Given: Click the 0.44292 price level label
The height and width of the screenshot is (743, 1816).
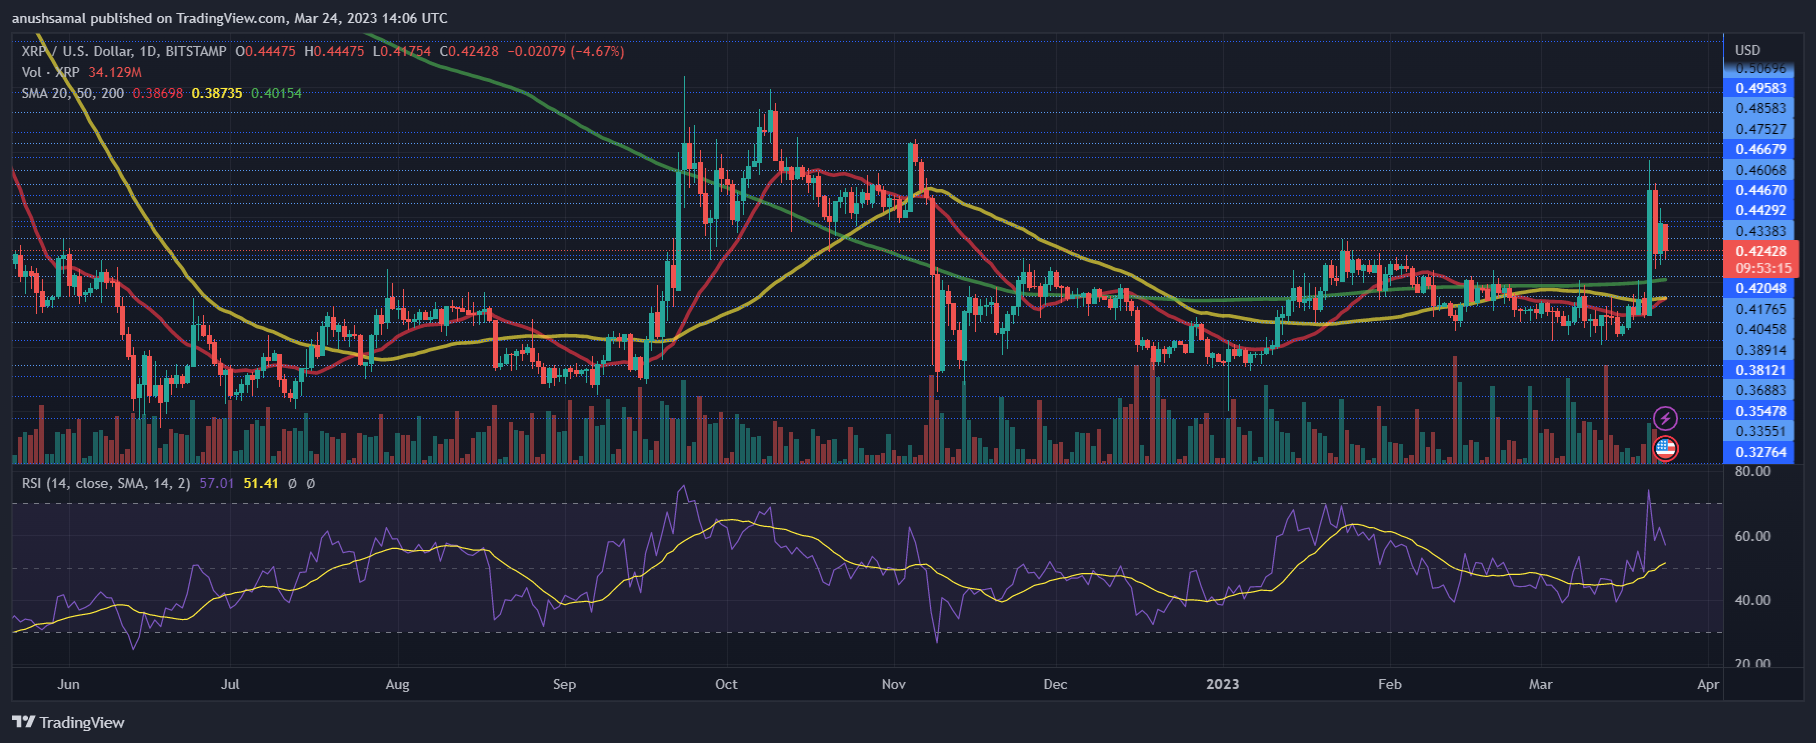Looking at the screenshot, I should click(x=1761, y=210).
